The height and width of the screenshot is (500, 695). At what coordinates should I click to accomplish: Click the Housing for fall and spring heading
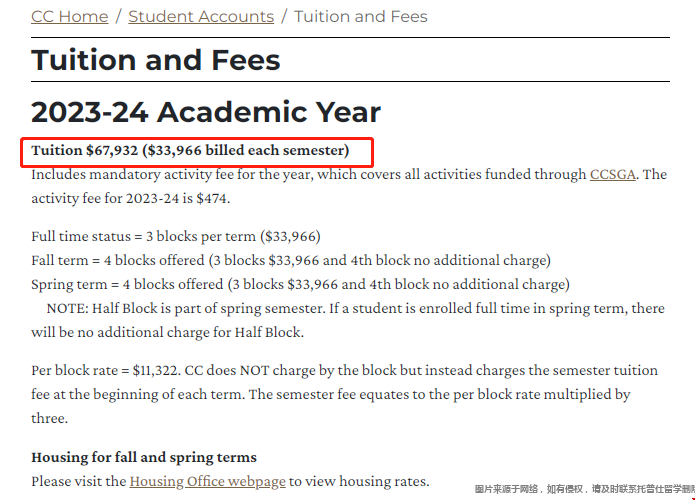tap(144, 457)
